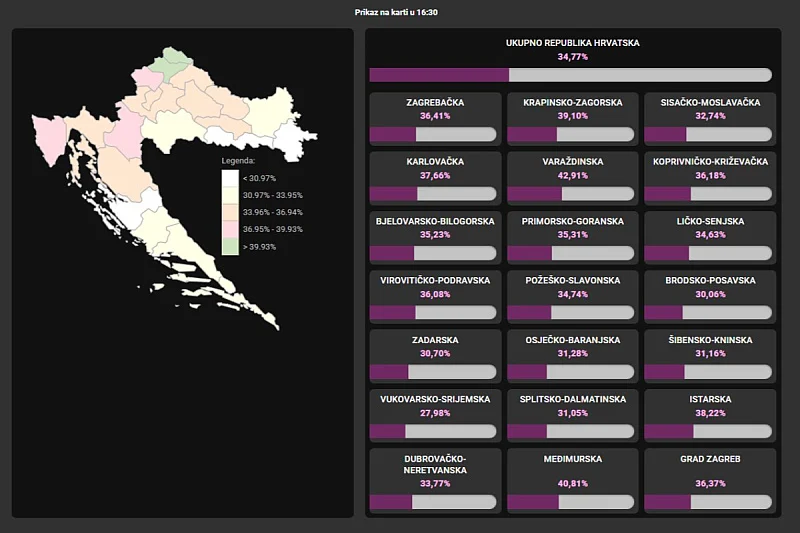Screen dimensions: 800x533
Task: Click the Ukupno Republika Hrvatska progress bar
Action: (570, 75)
